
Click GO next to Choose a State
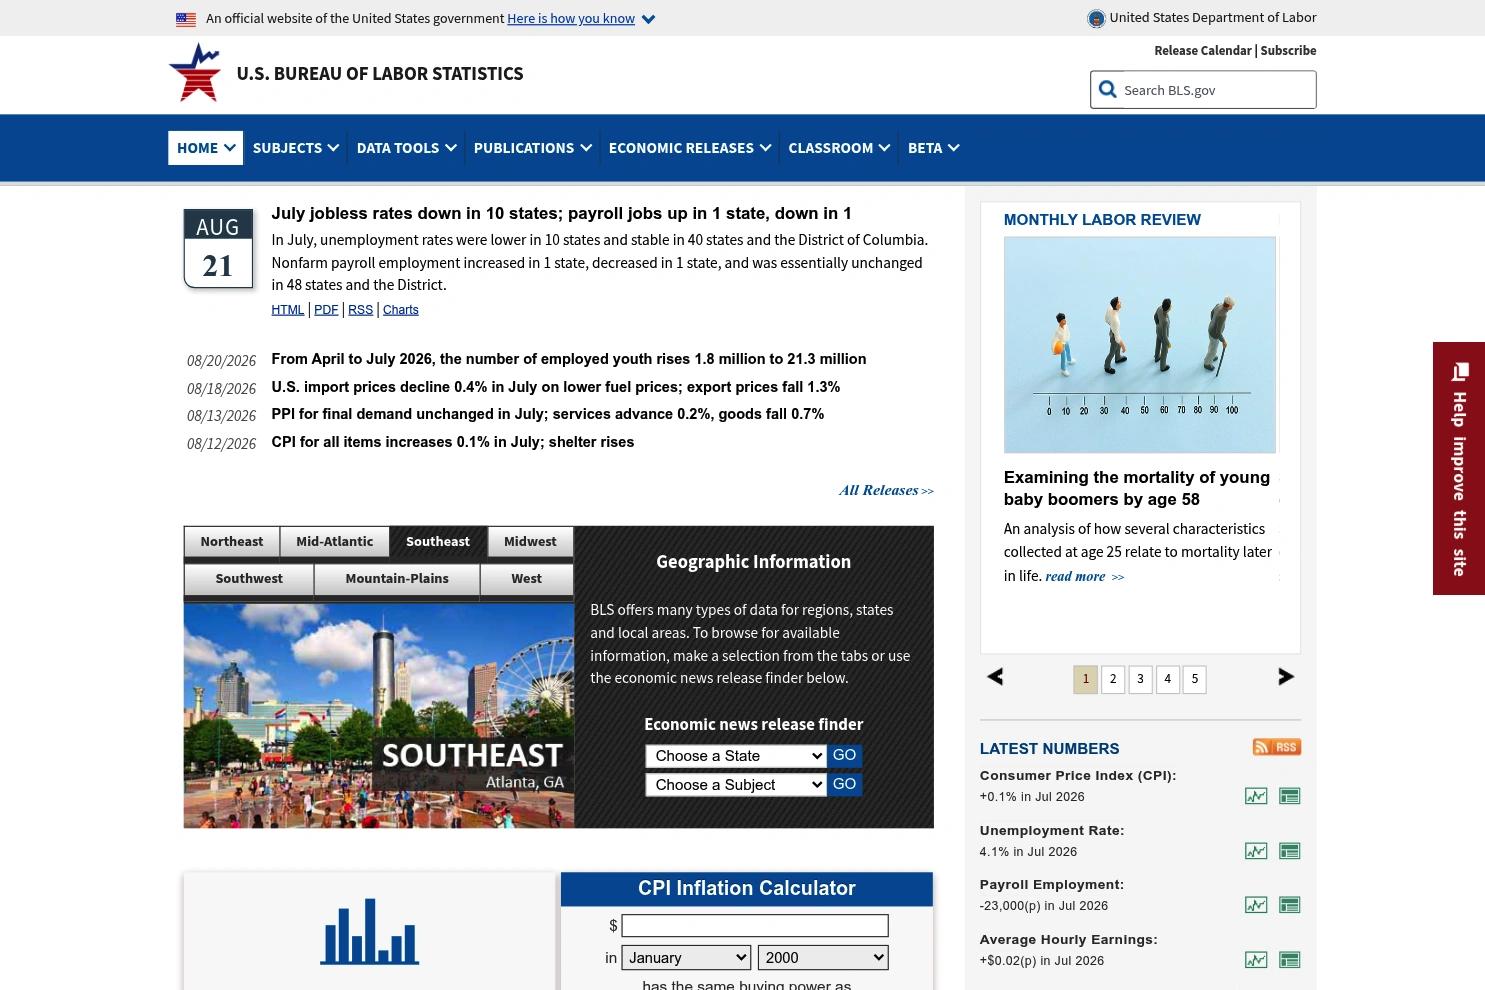point(844,756)
